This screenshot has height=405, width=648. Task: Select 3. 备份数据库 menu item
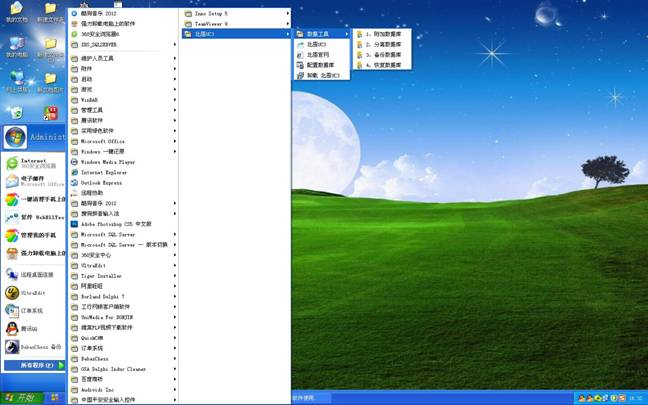(x=383, y=55)
